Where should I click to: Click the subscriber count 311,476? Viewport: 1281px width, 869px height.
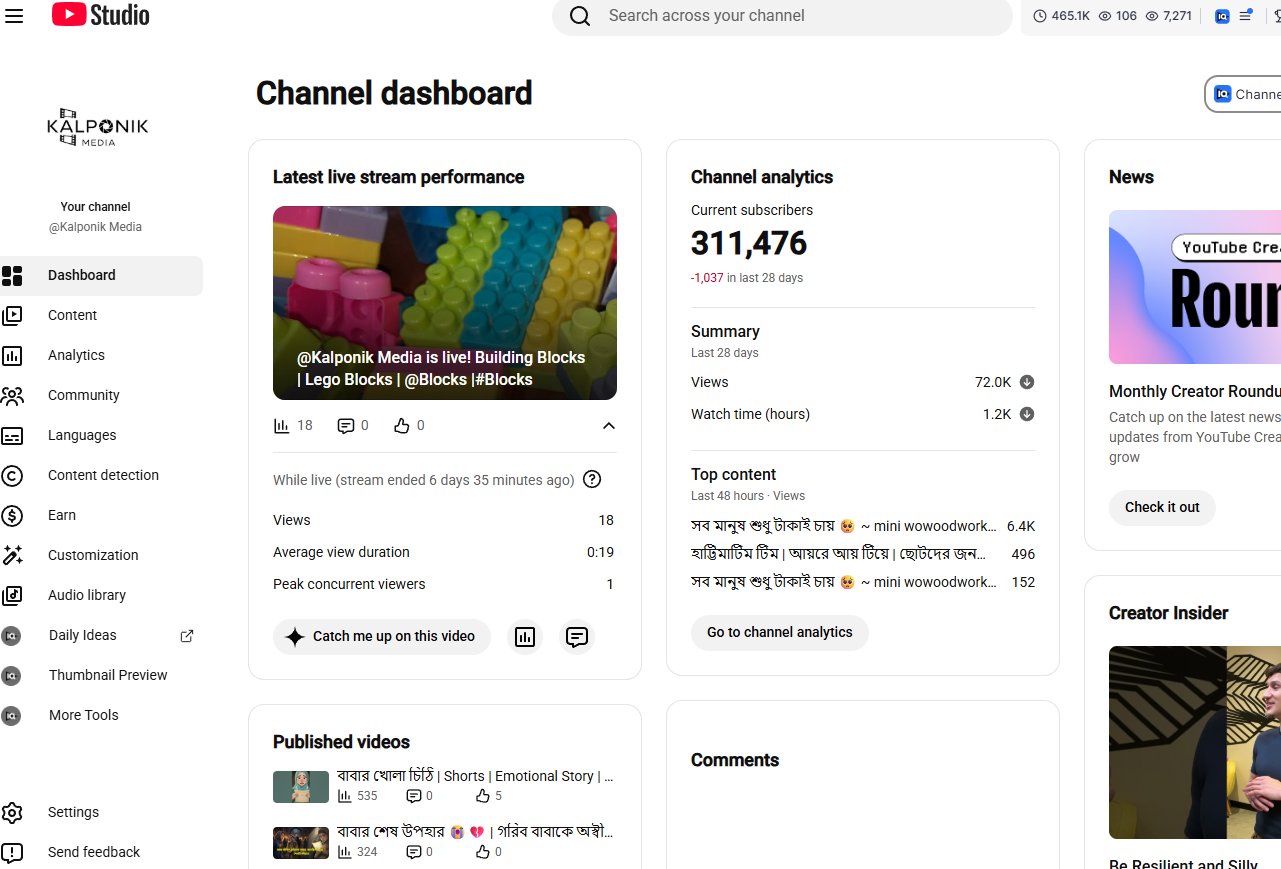[x=749, y=244]
